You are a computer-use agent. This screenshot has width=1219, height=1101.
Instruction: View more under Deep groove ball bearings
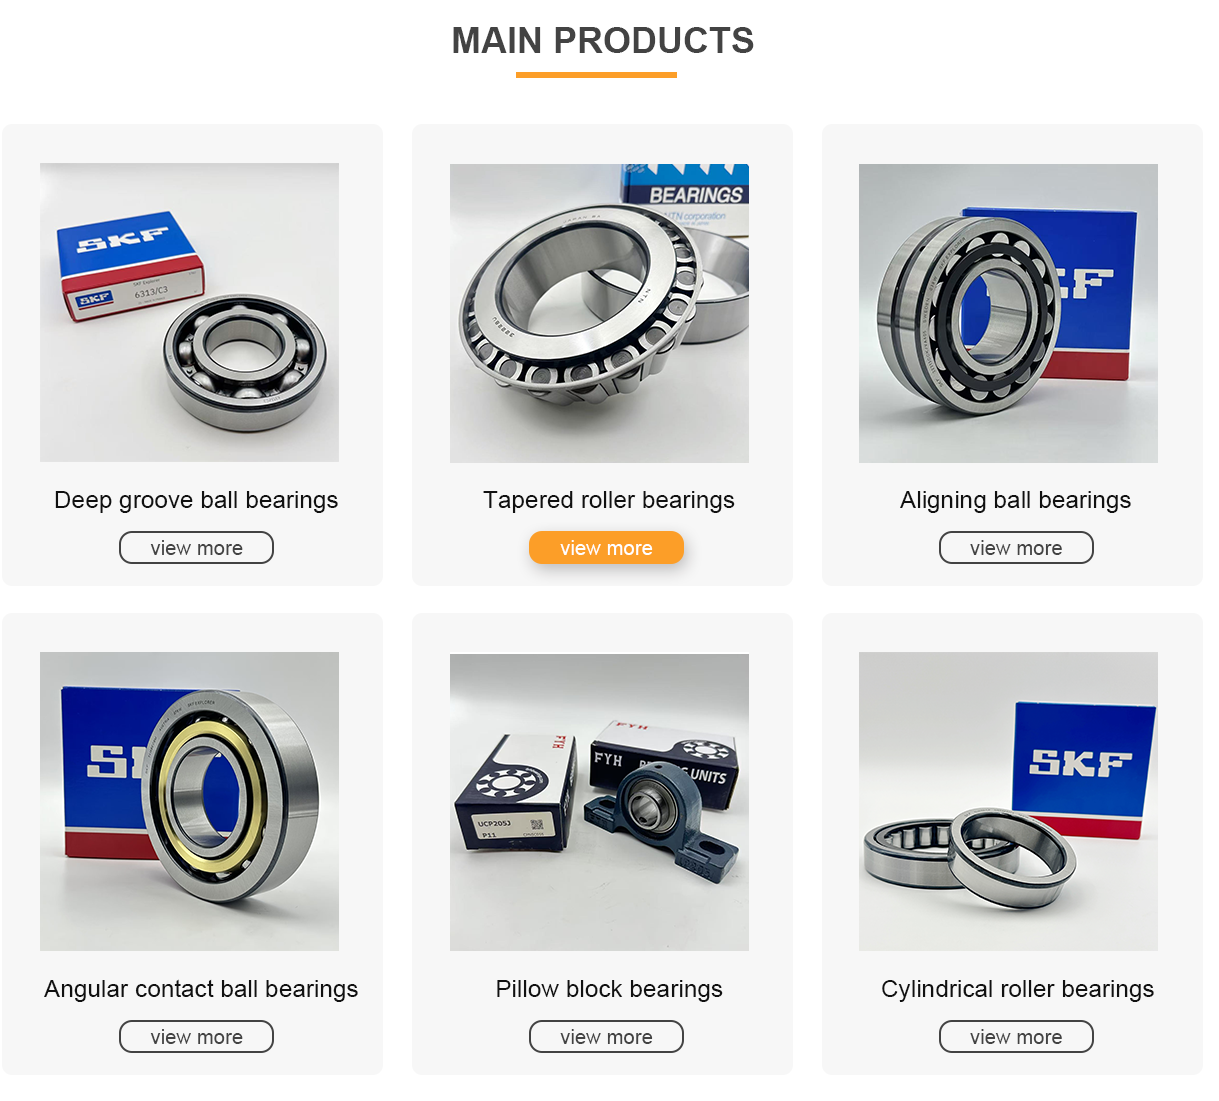pyautogui.click(x=196, y=548)
